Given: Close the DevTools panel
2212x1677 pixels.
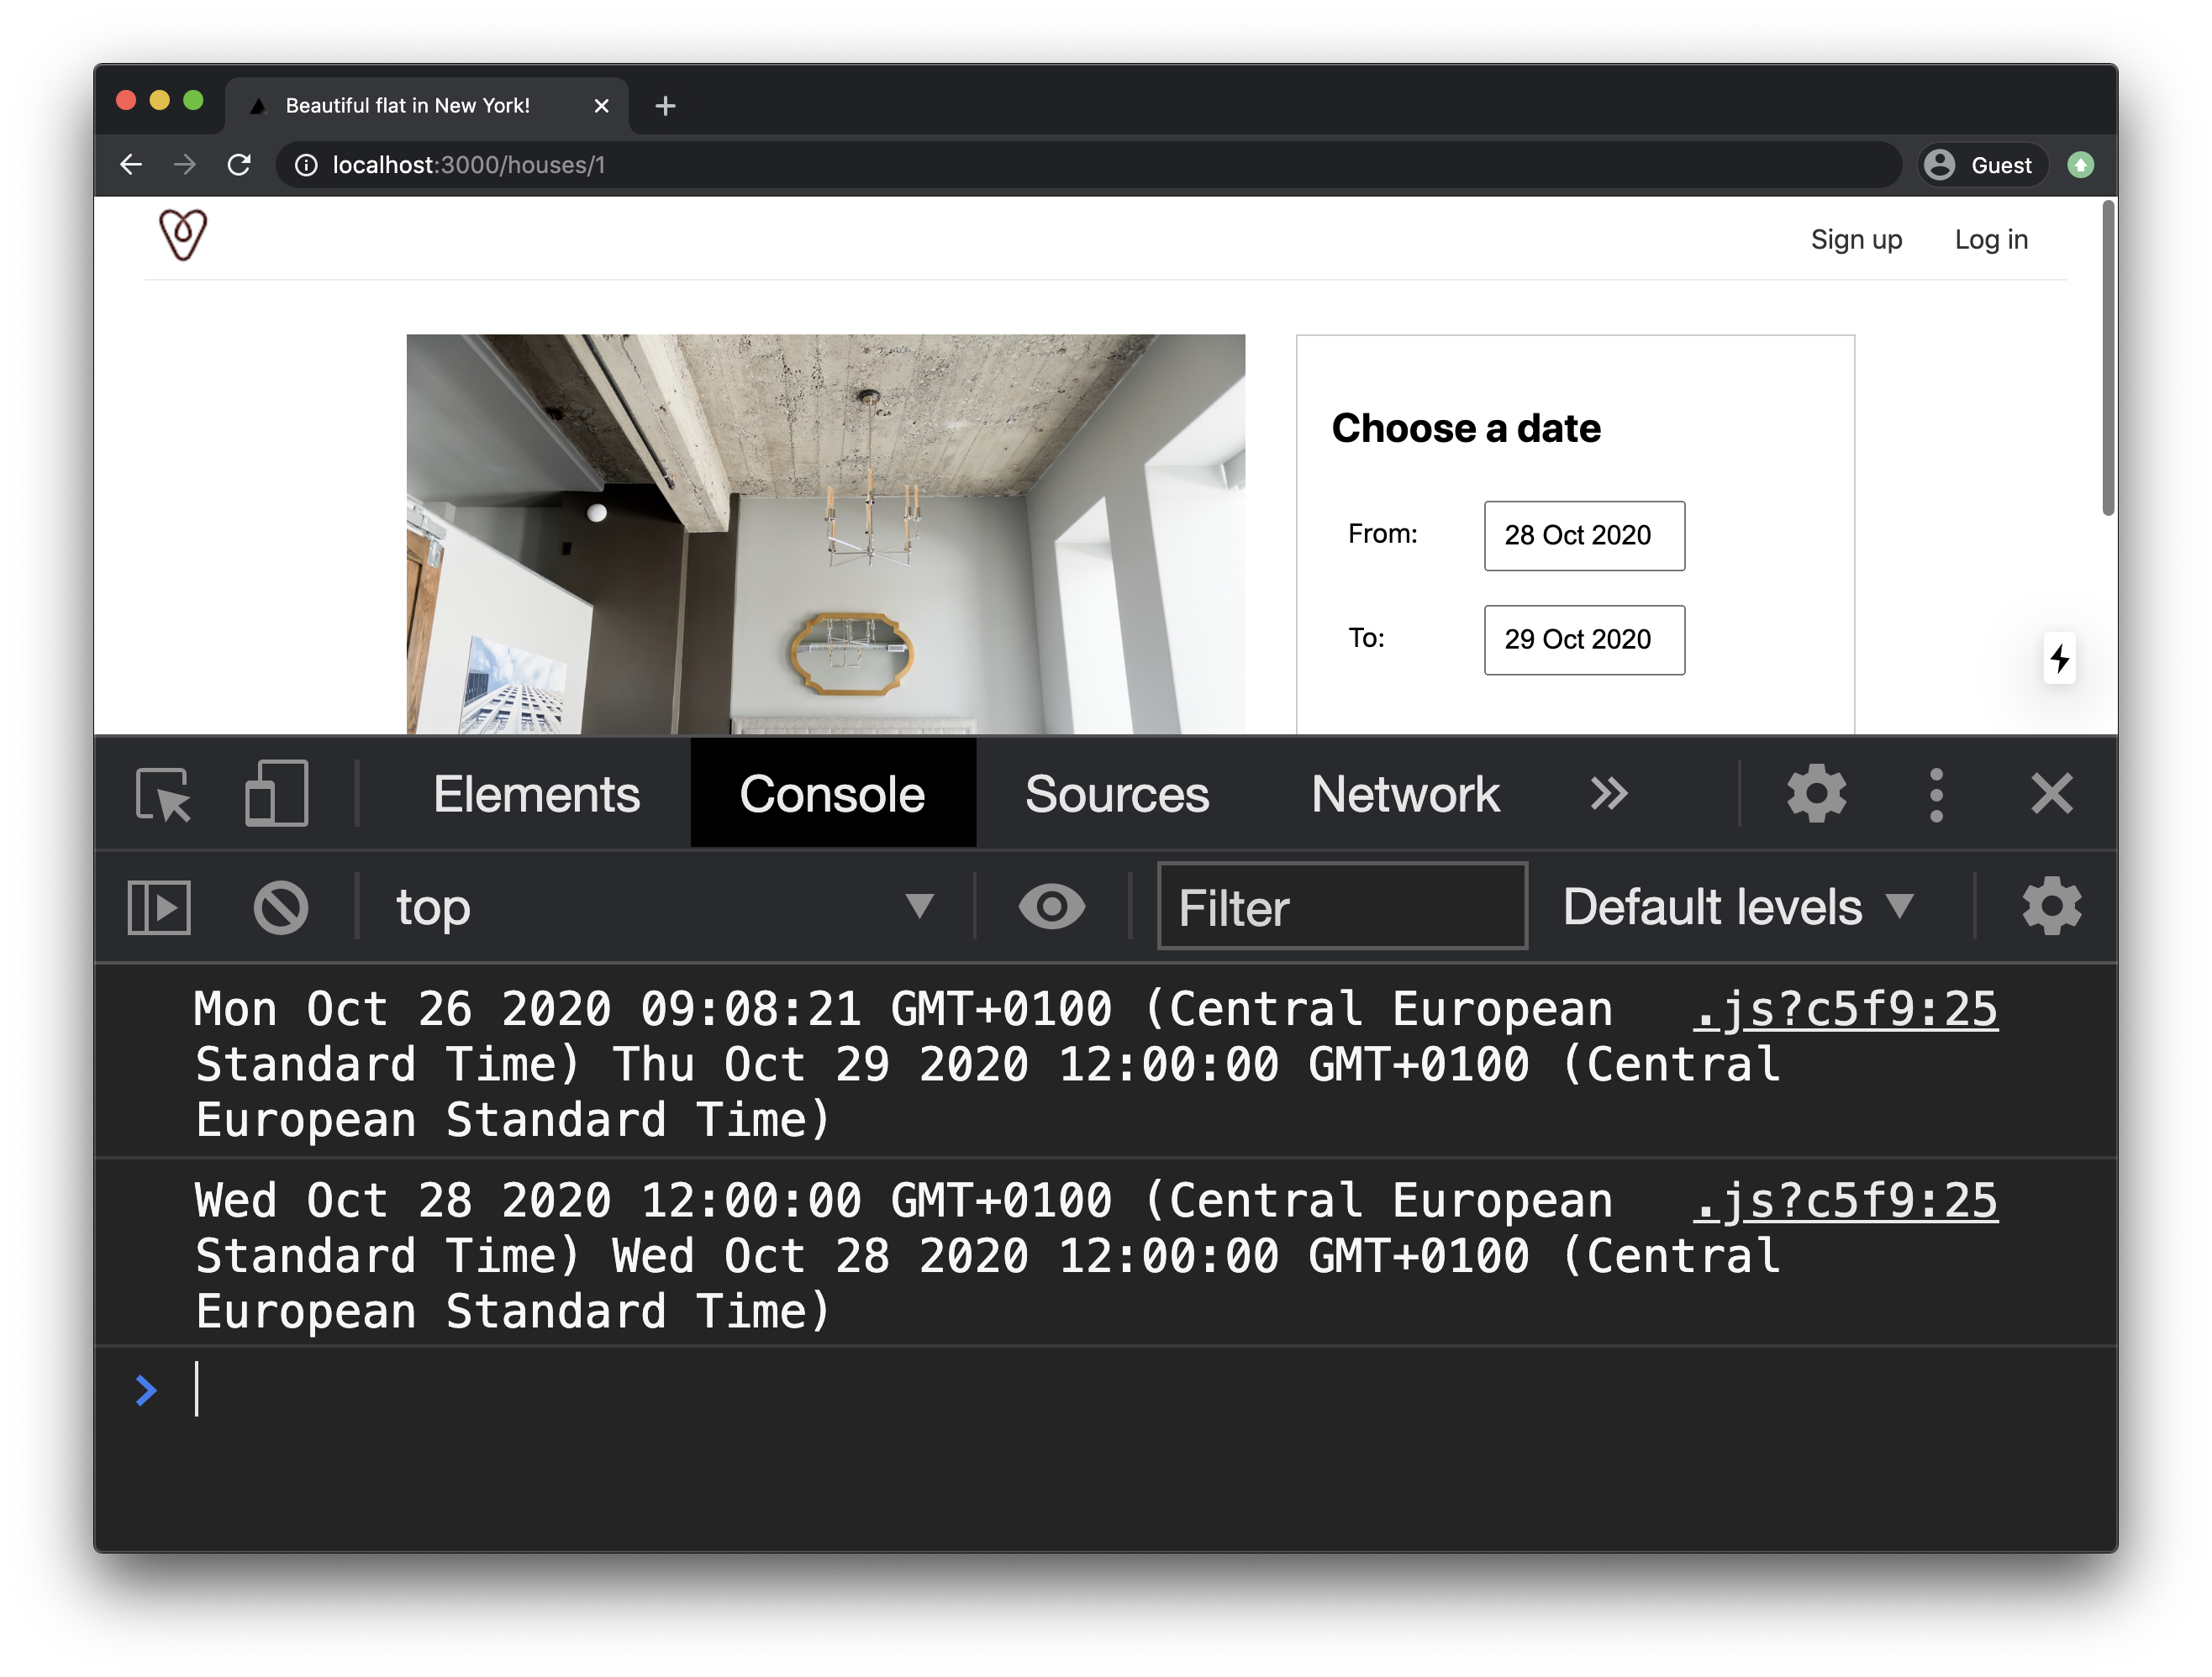Looking at the screenshot, I should pos(2051,795).
